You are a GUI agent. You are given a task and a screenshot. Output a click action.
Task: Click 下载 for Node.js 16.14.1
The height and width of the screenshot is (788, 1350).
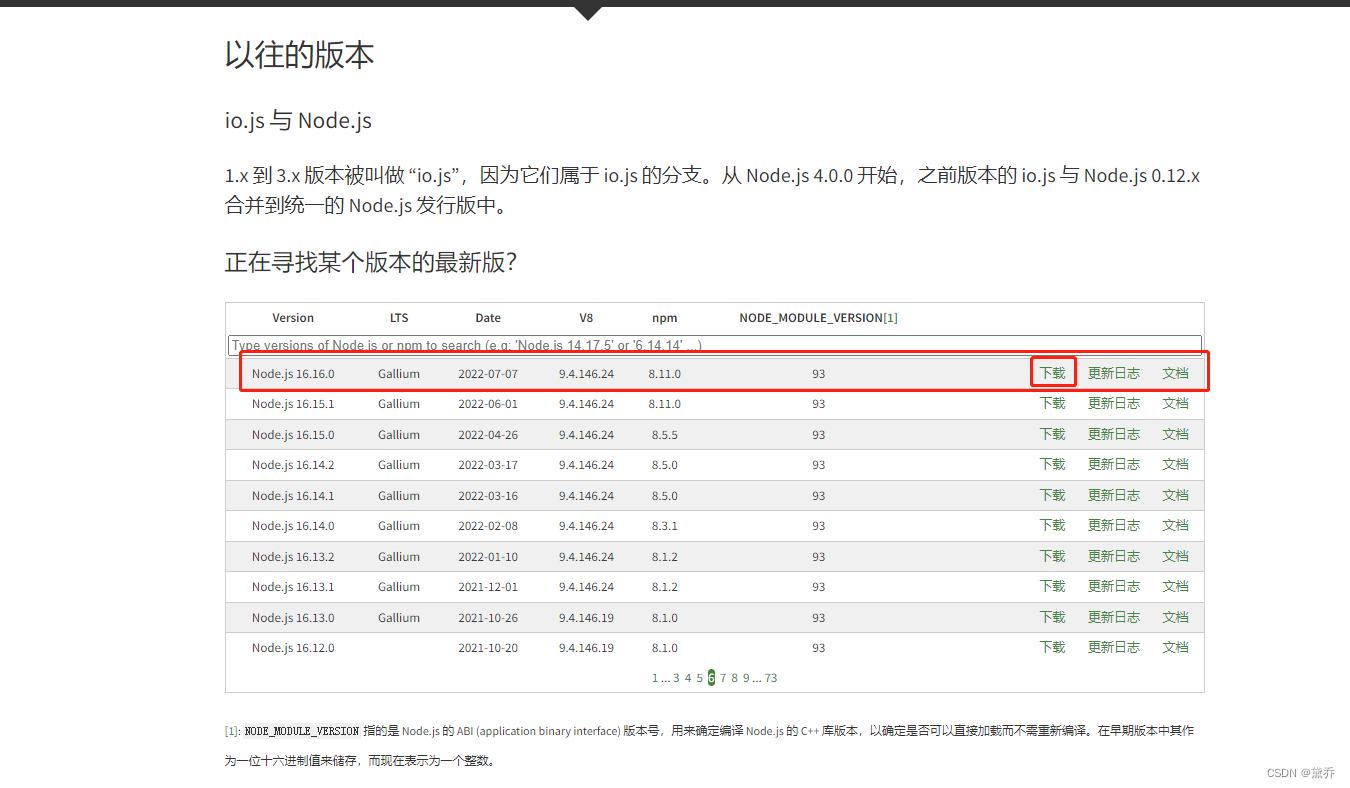pyautogui.click(x=1052, y=495)
